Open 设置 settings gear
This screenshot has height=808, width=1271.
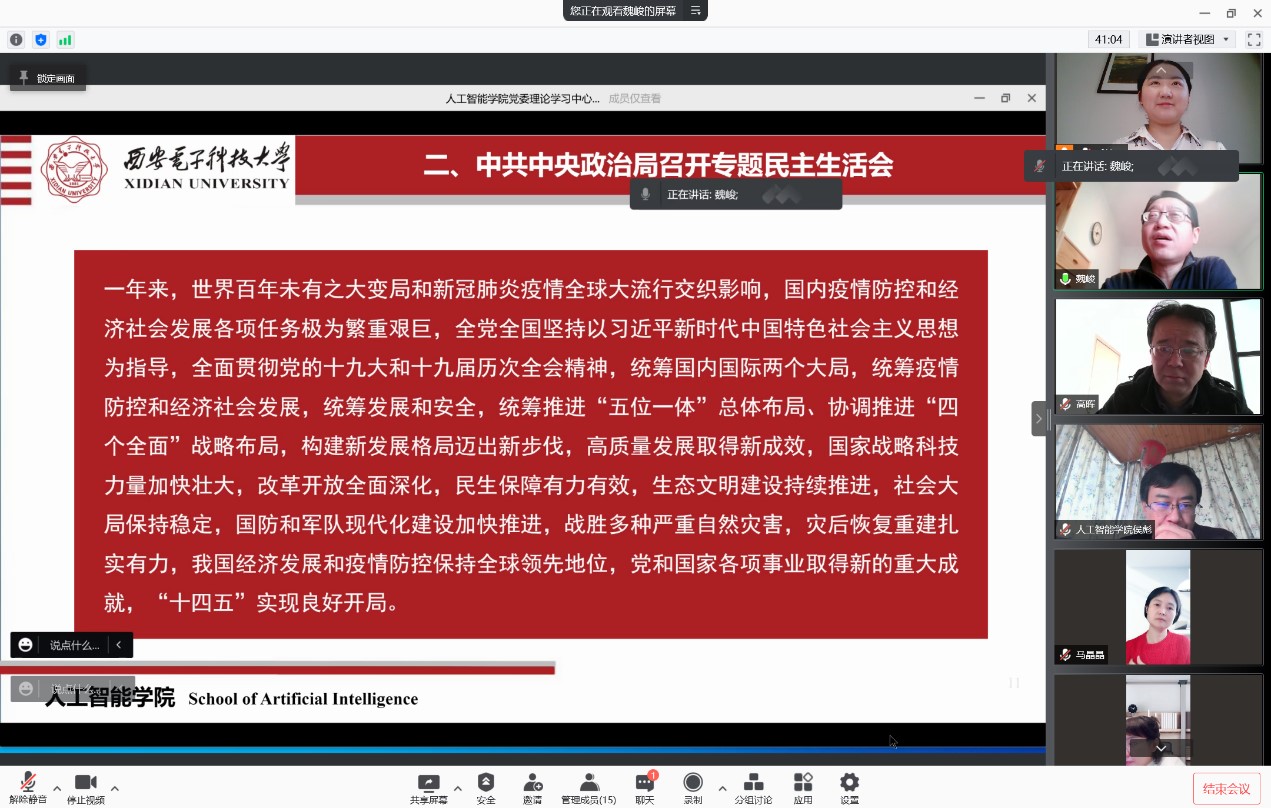[x=849, y=787]
